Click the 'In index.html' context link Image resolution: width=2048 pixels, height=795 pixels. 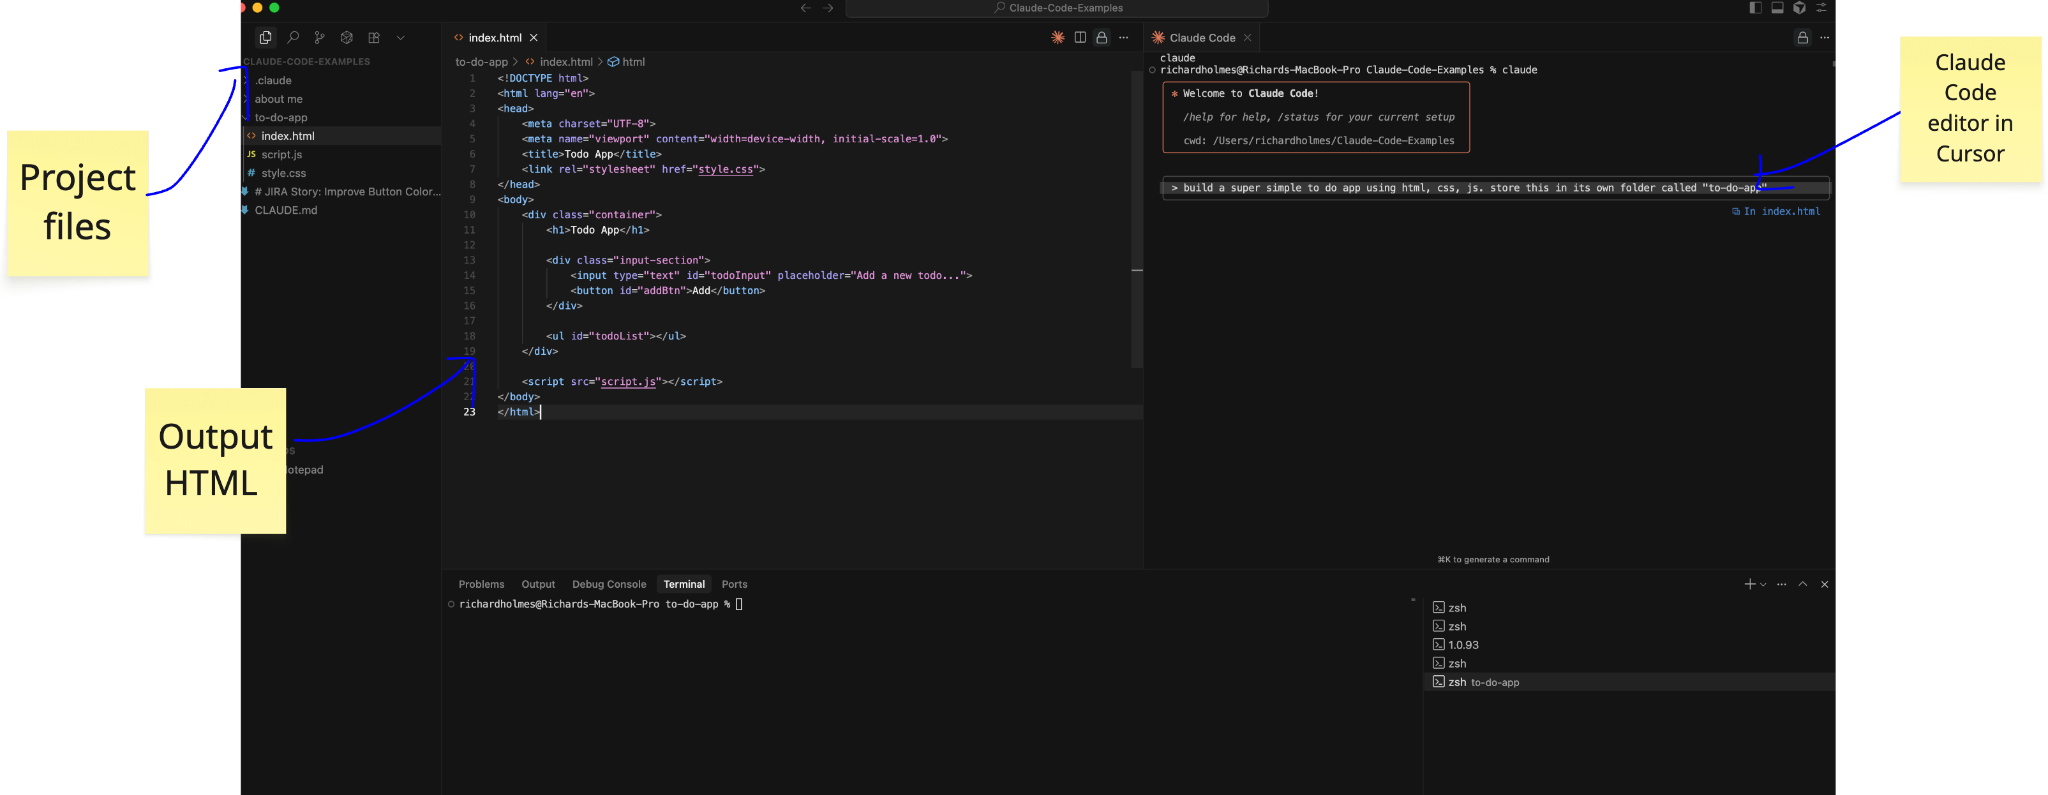pyautogui.click(x=1776, y=211)
